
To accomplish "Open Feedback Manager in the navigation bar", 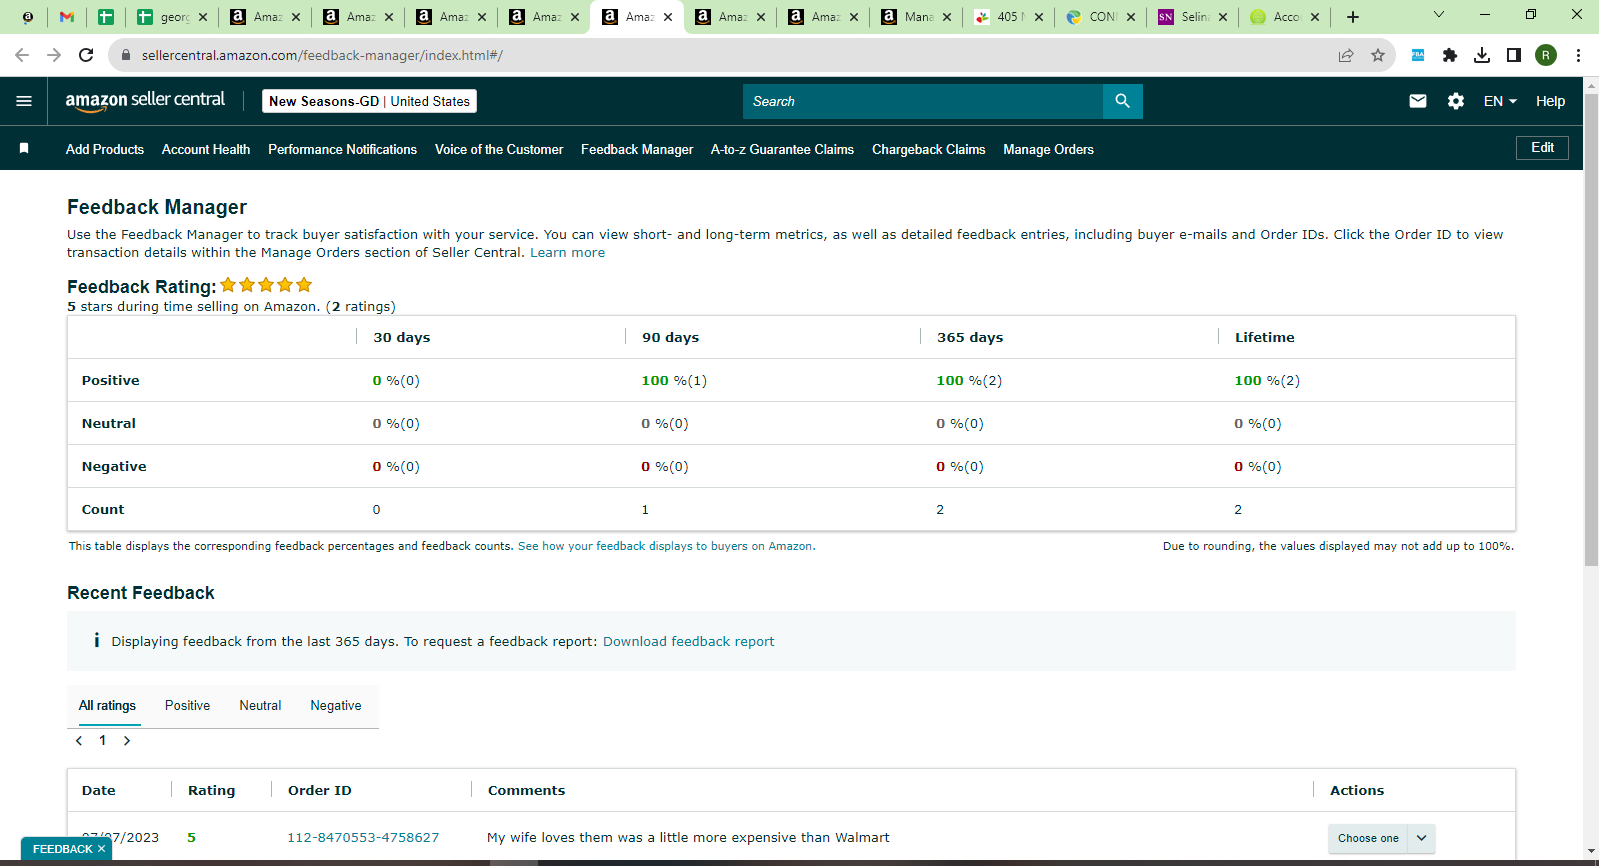I will pyautogui.click(x=637, y=149).
